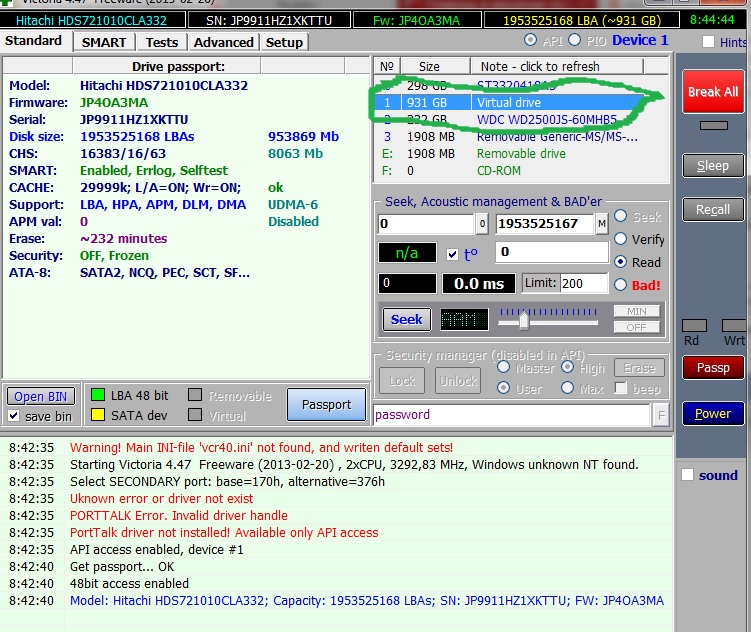Click the M button beside end LBA
This screenshot has height=632, width=751.
pos(602,224)
